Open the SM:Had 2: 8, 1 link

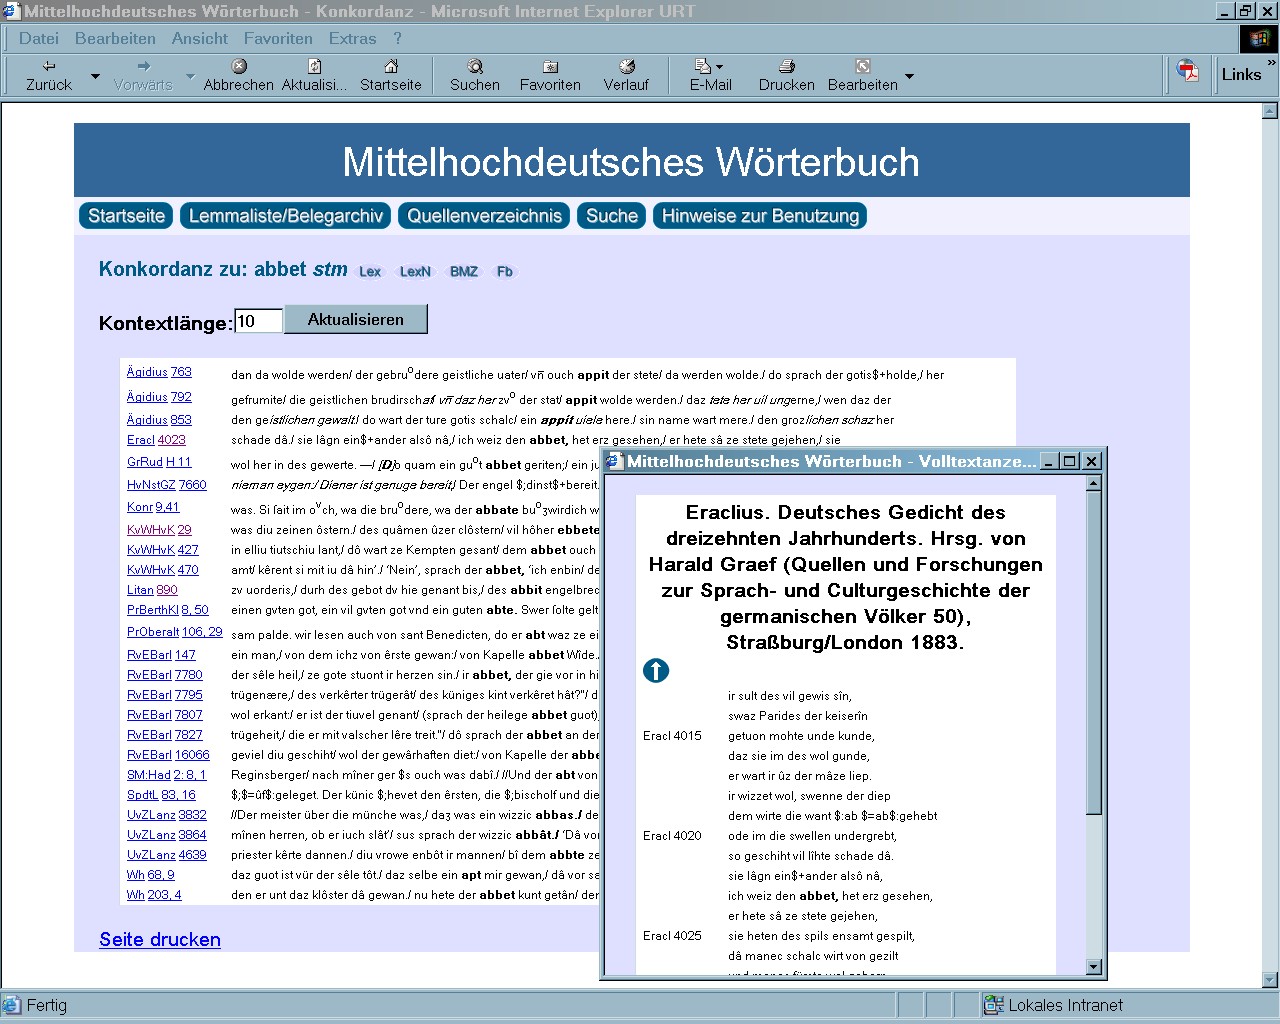click(x=166, y=775)
